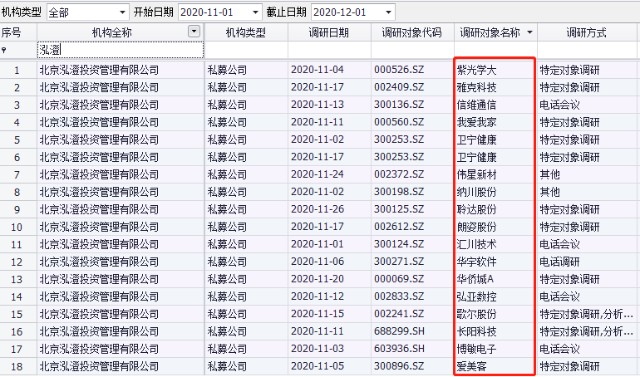Select row number 10

tap(17, 227)
